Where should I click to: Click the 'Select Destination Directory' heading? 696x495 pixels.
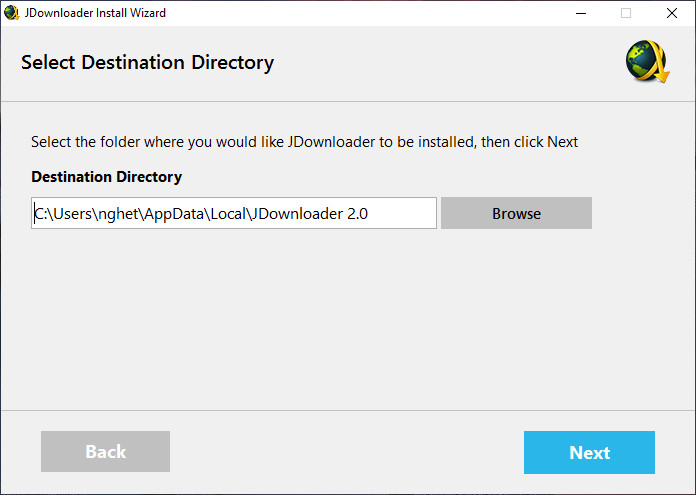(x=147, y=63)
